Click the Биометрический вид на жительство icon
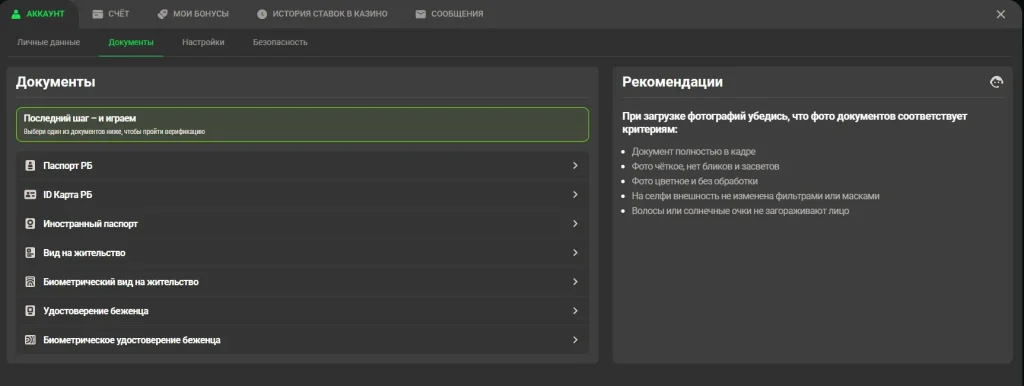This screenshot has width=1024, height=386. click(x=29, y=282)
